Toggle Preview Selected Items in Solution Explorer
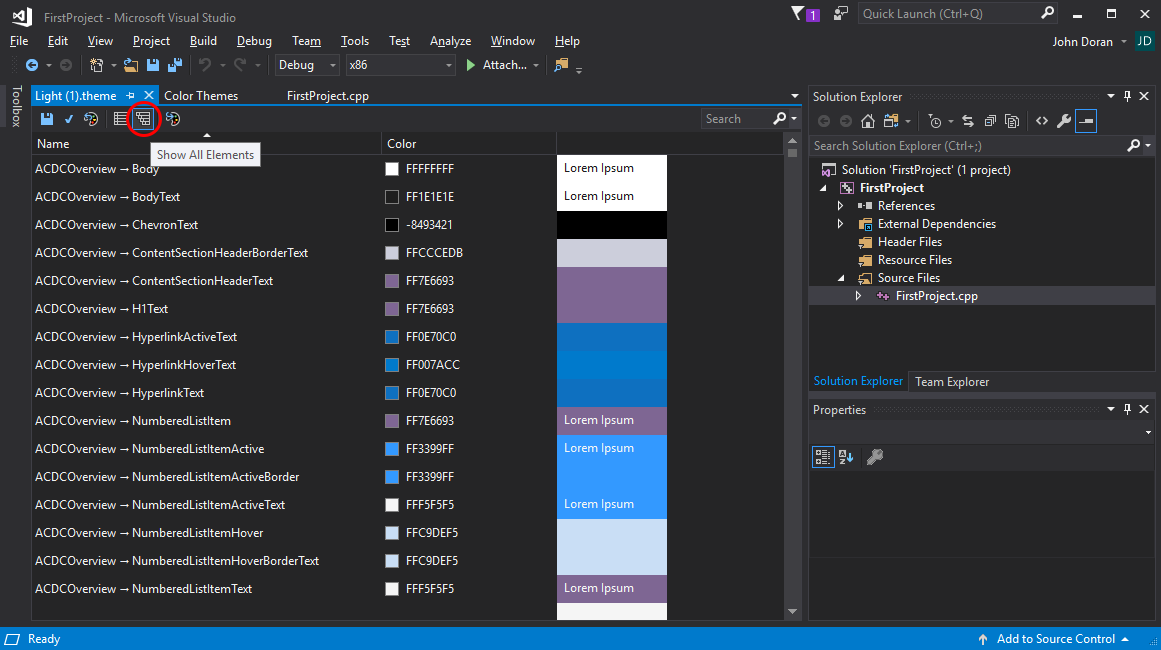This screenshot has width=1161, height=650. tap(1086, 121)
